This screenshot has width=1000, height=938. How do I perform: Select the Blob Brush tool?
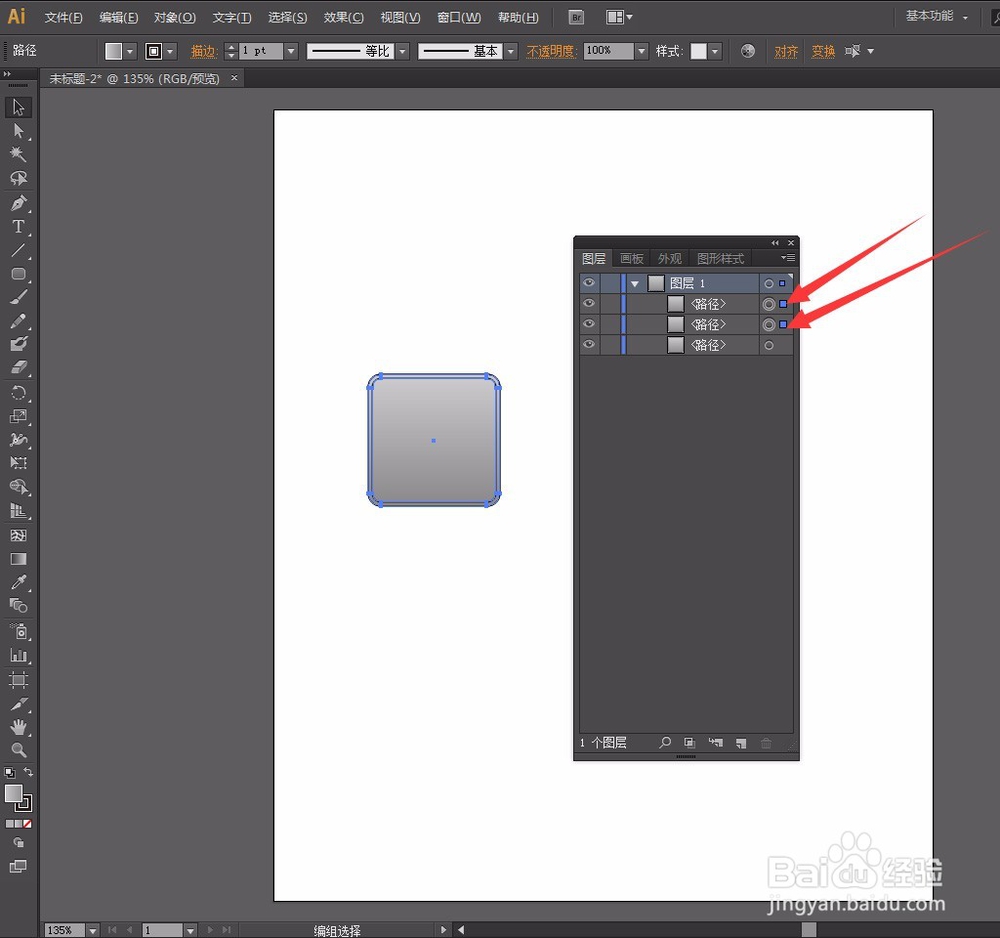[x=18, y=344]
